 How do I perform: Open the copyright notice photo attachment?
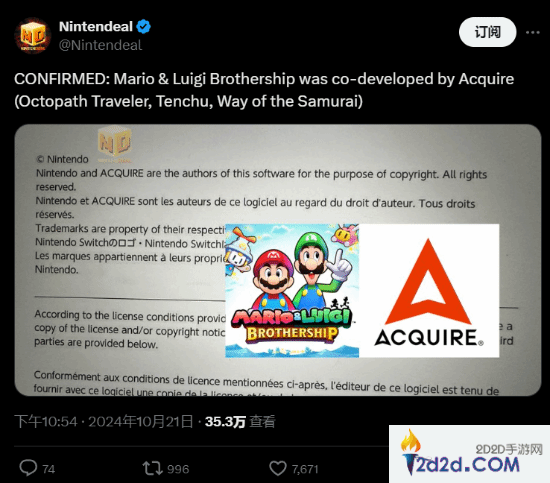pos(278,260)
